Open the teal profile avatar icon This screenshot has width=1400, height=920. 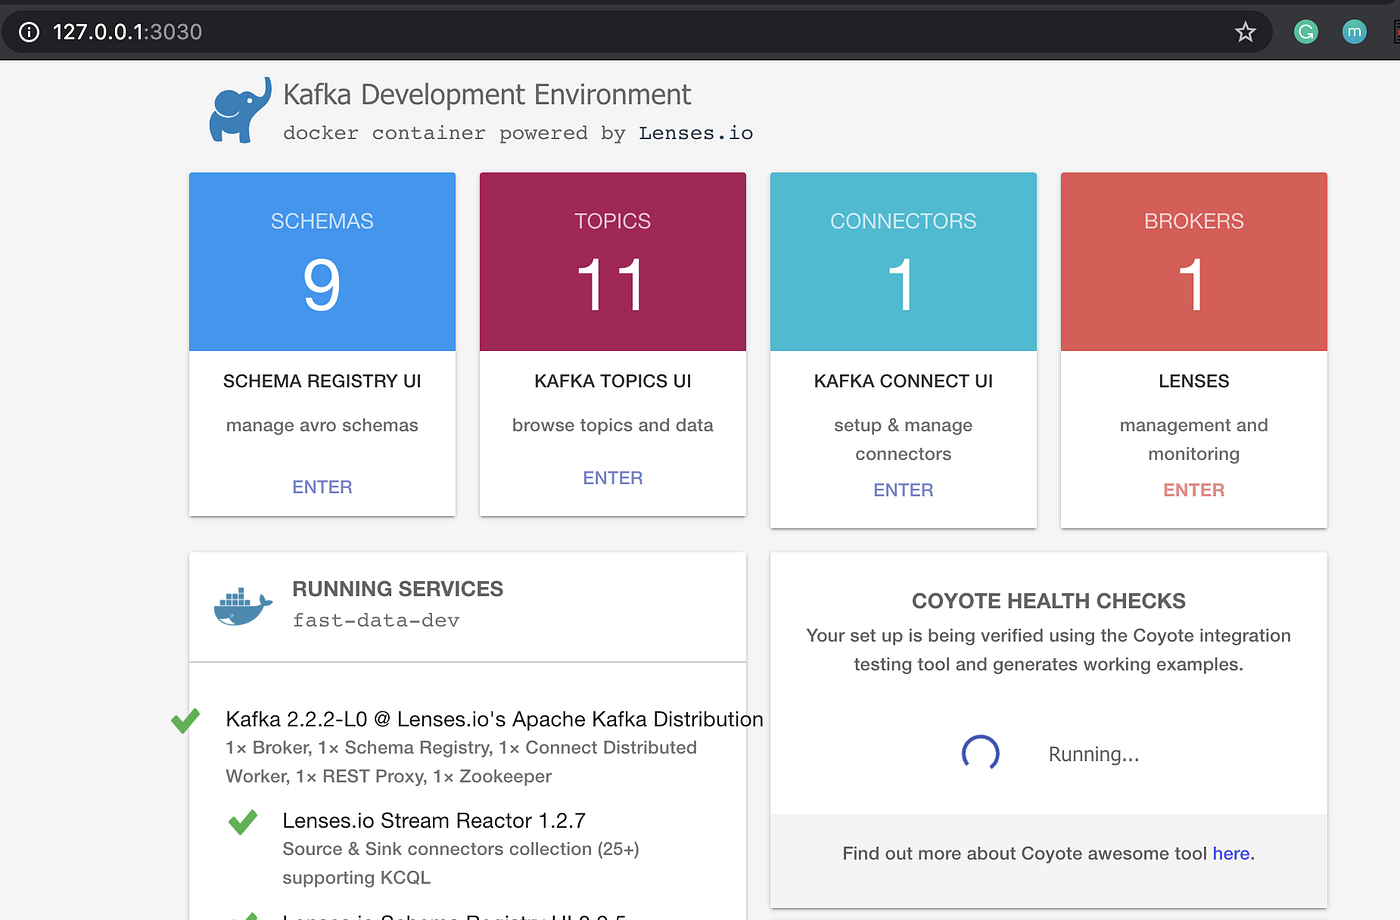[x=1354, y=32]
